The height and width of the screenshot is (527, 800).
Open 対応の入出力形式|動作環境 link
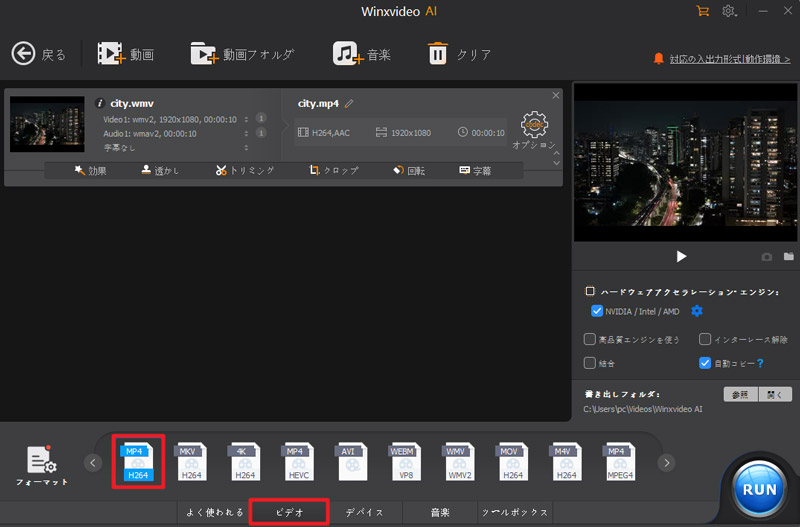tap(730, 59)
